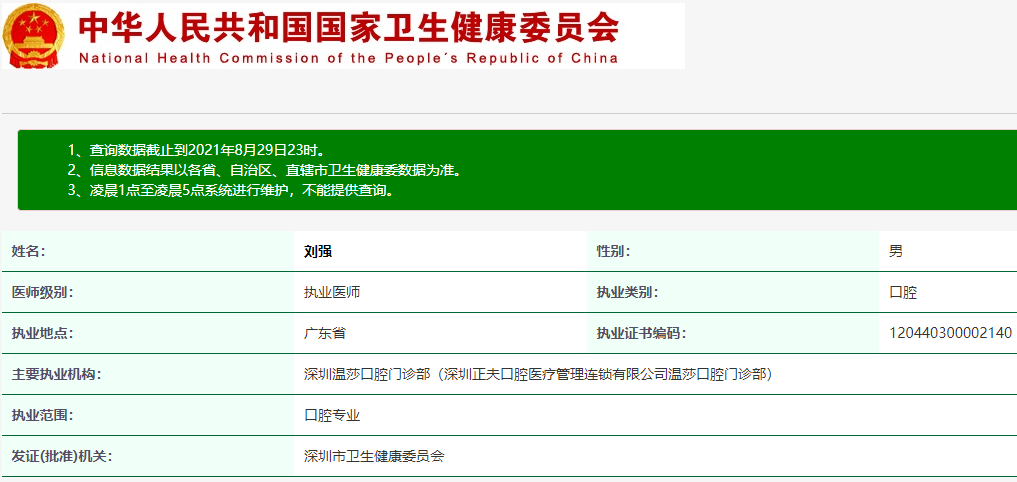Click the 姓名 field label
This screenshot has height=482, width=1017.
pos(28,252)
